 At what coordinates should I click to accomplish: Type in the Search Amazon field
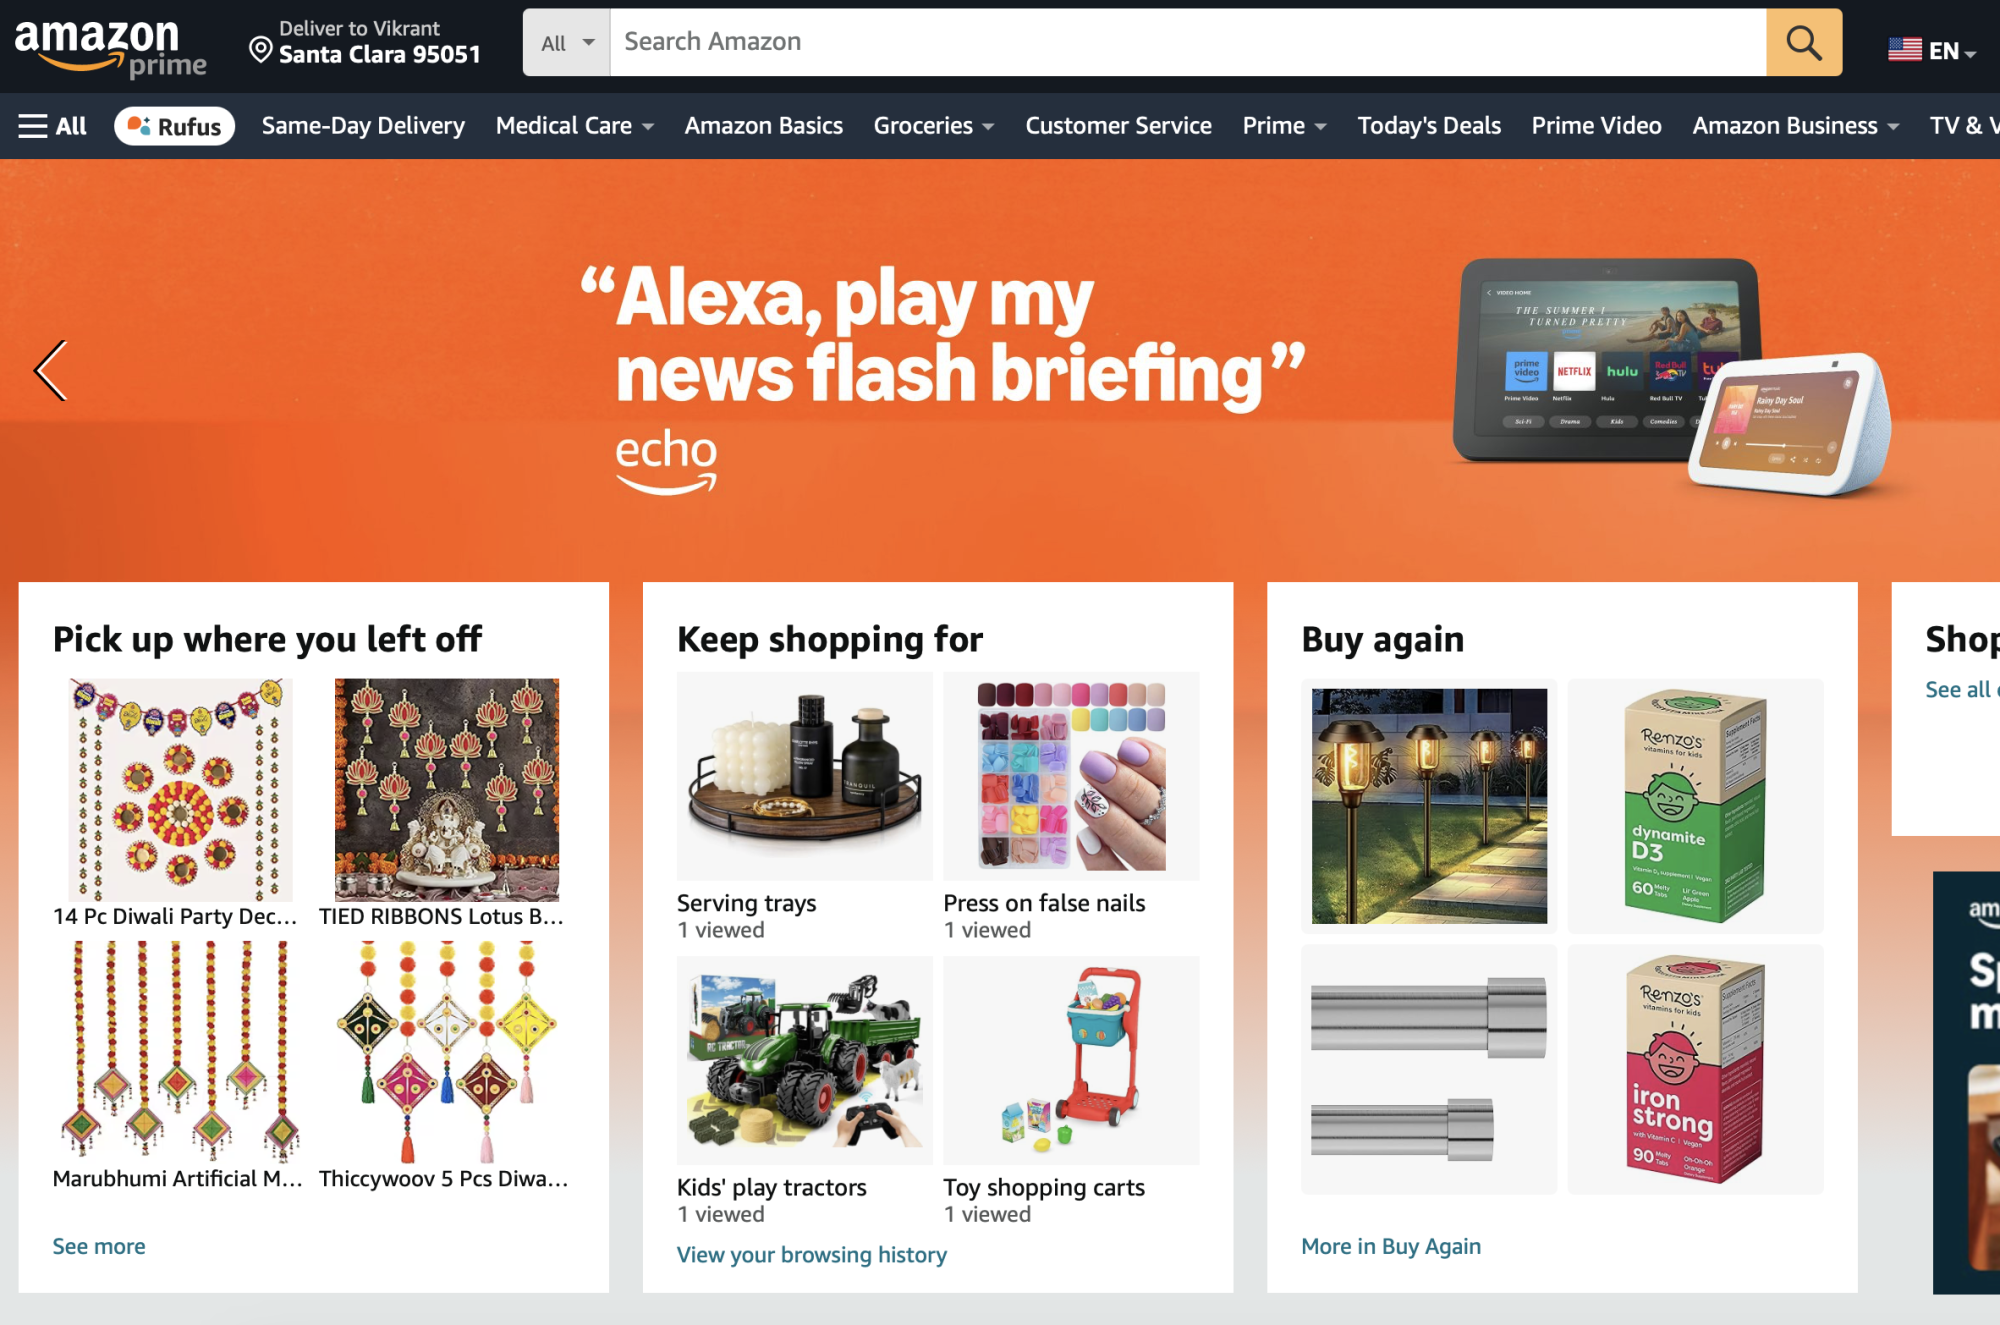point(1100,42)
